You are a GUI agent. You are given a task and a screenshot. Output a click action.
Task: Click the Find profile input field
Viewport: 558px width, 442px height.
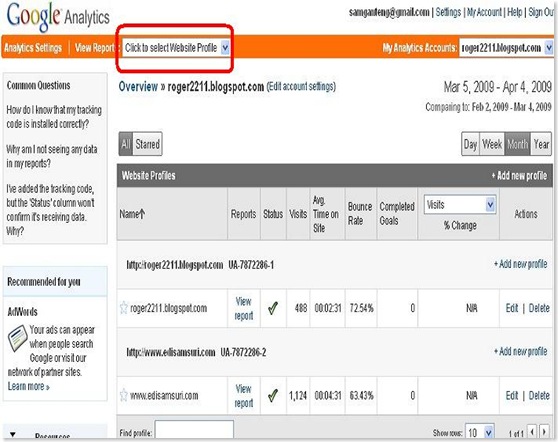click(194, 431)
